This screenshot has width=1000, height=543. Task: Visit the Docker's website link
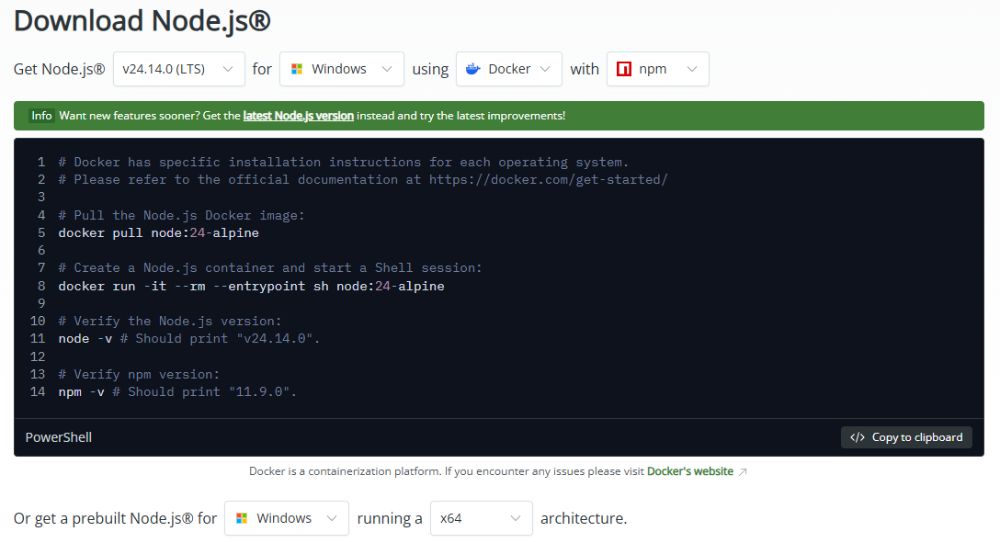(690, 471)
